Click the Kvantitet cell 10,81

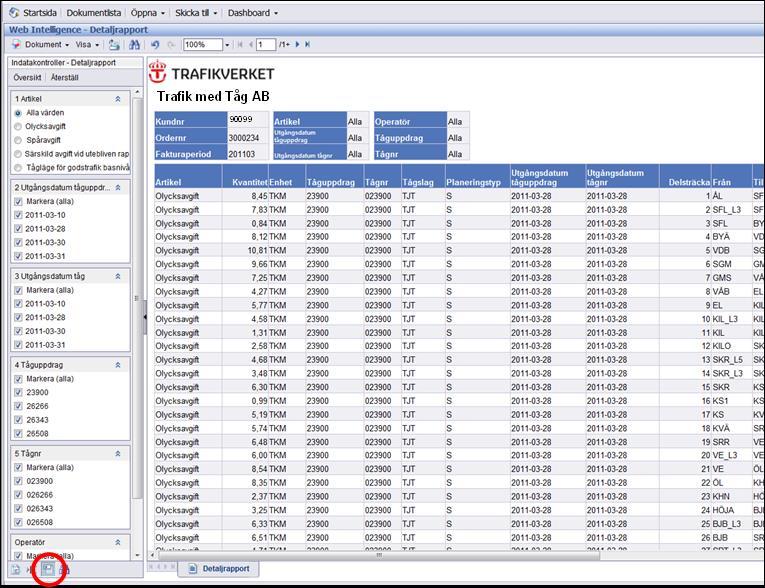pyautogui.click(x=257, y=251)
